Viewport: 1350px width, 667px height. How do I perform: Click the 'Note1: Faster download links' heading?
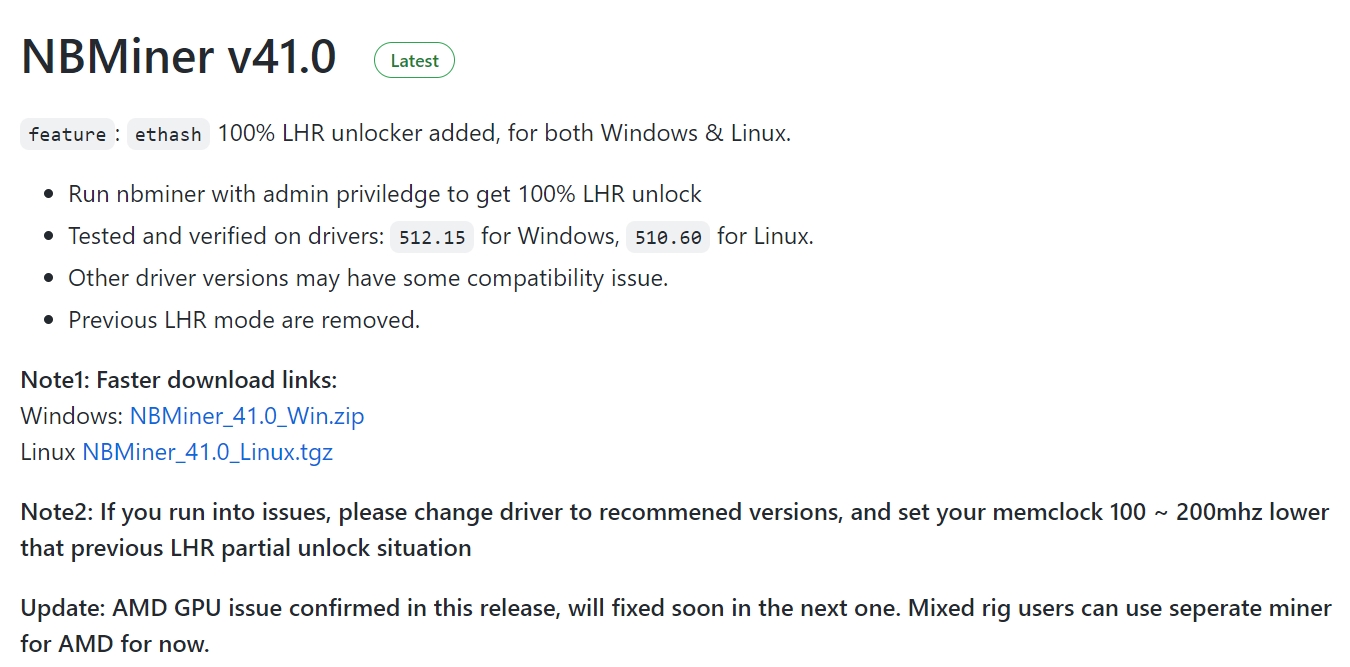(x=179, y=380)
